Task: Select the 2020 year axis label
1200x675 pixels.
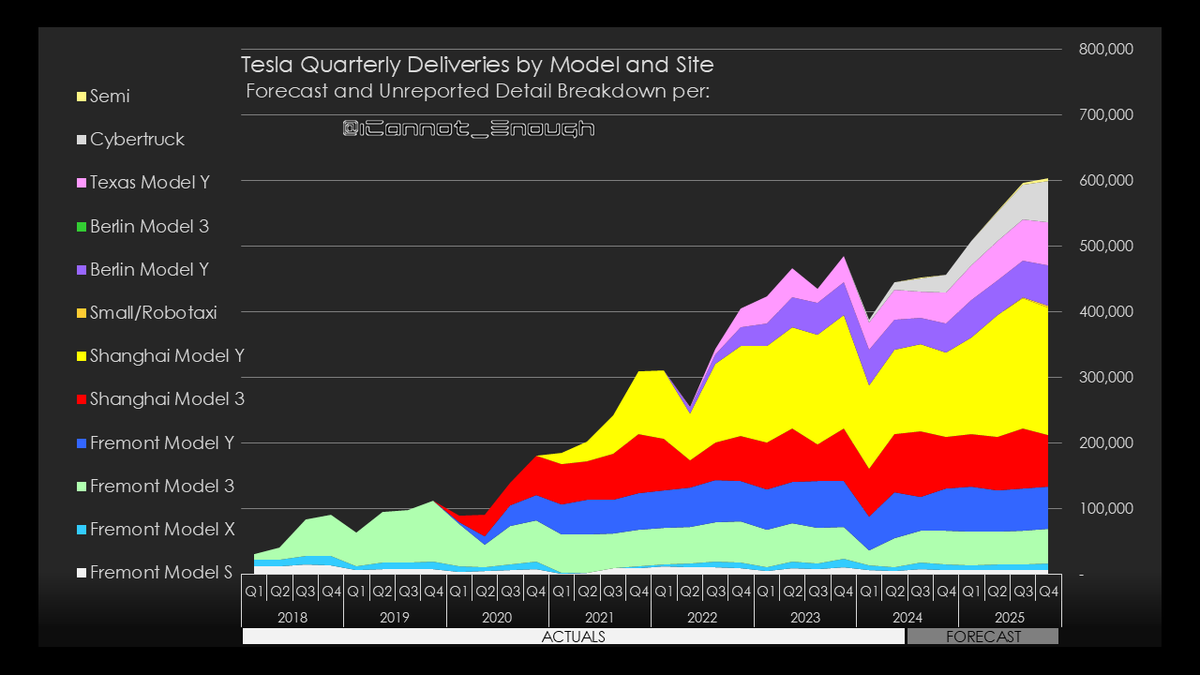Action: tap(497, 617)
